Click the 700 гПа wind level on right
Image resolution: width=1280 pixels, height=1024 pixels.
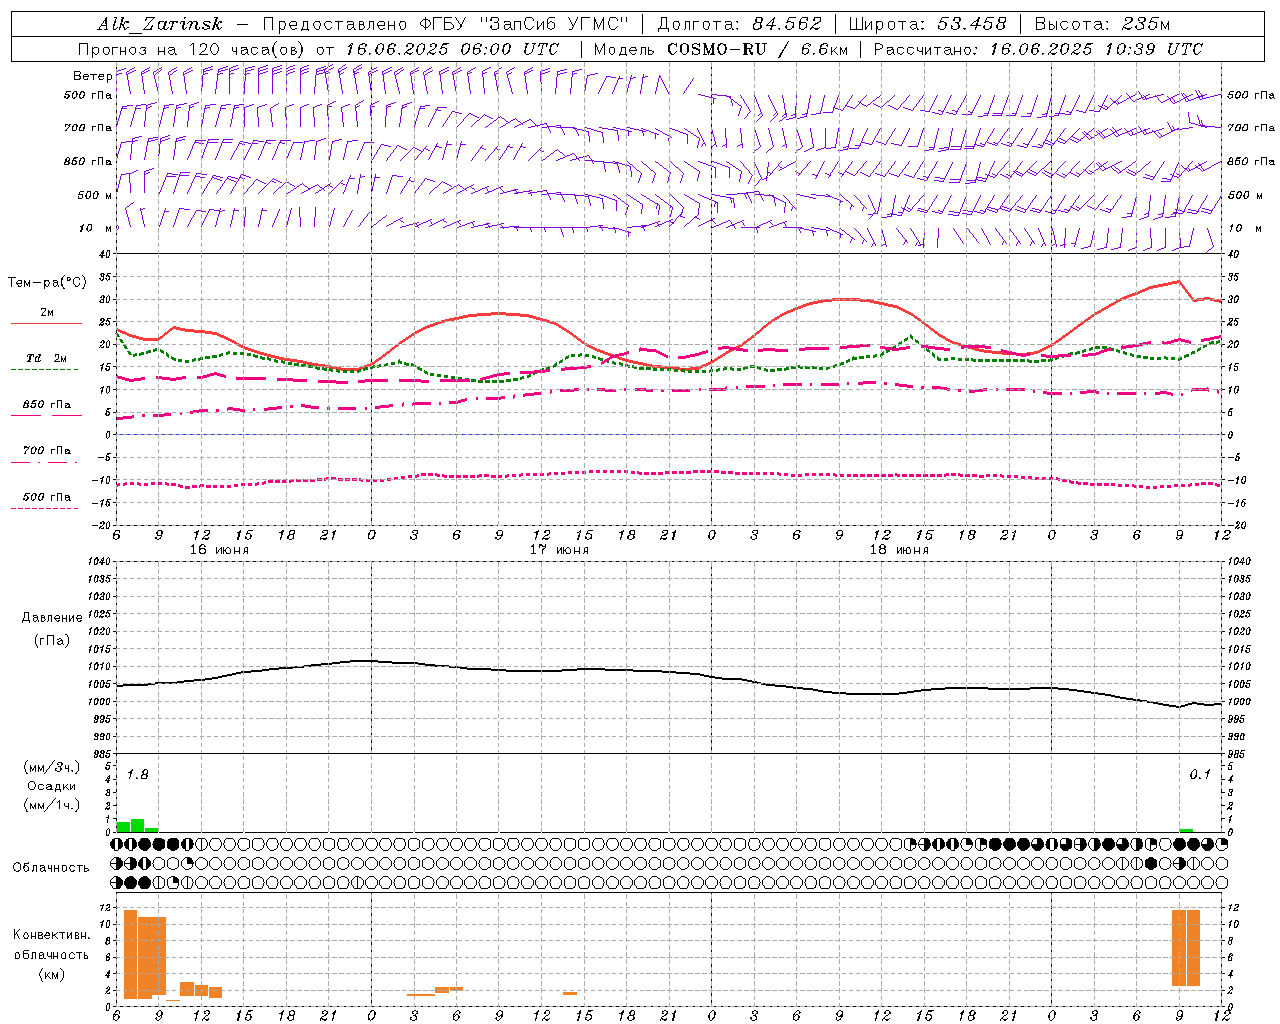point(1251,128)
